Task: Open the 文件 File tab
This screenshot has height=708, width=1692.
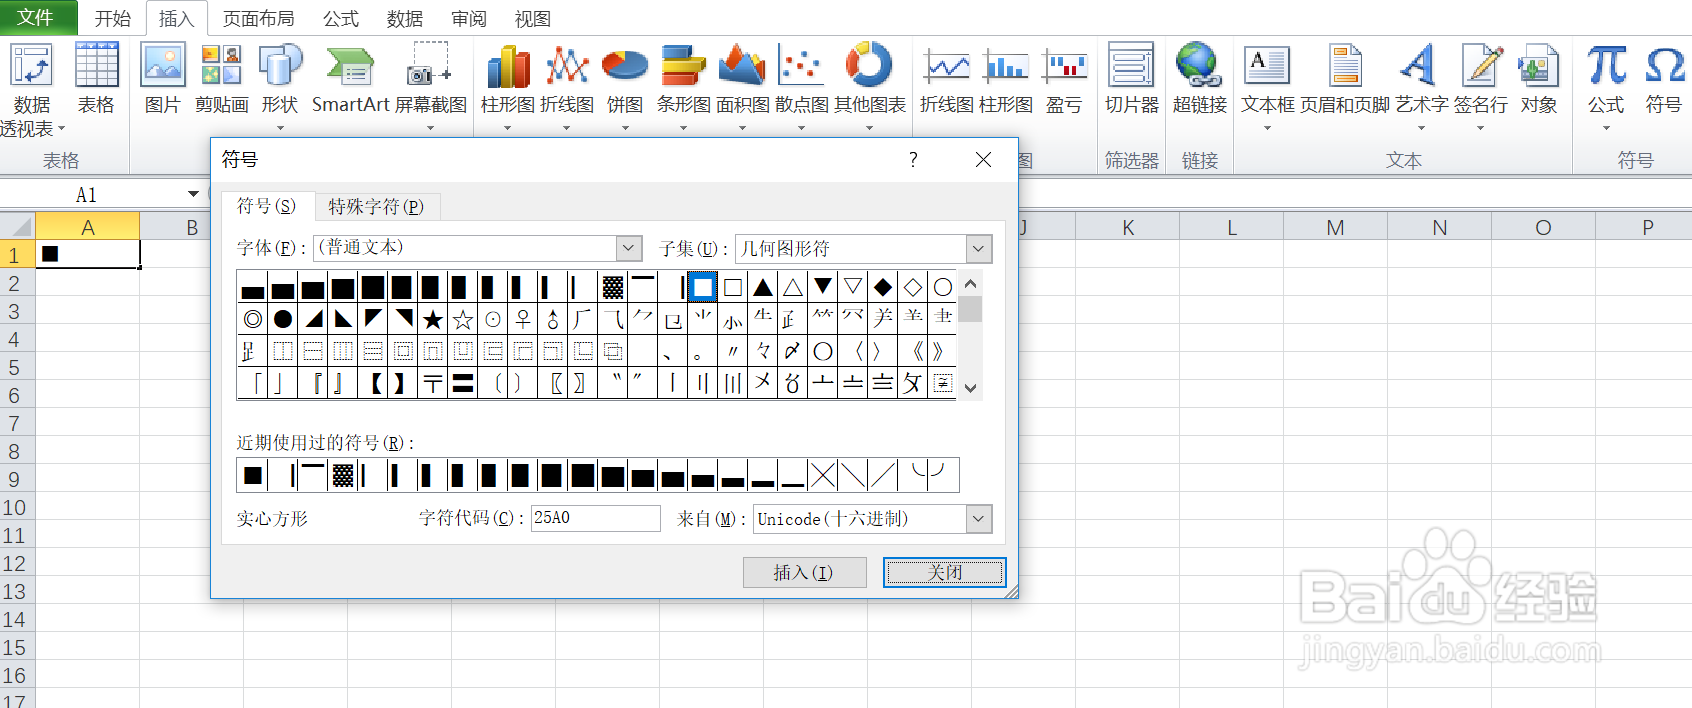Action: pos(36,17)
